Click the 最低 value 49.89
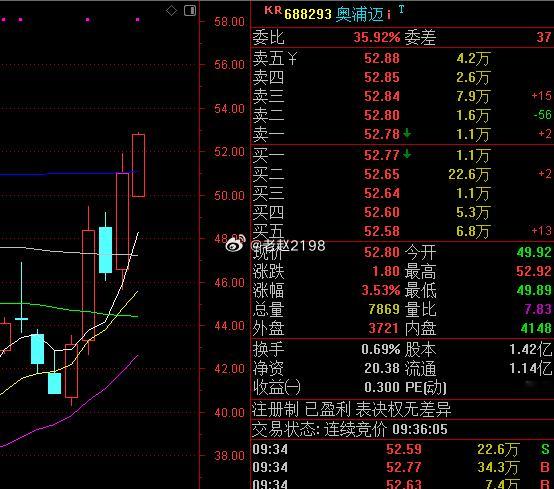Screen dimensions: 554x489 coord(534,290)
